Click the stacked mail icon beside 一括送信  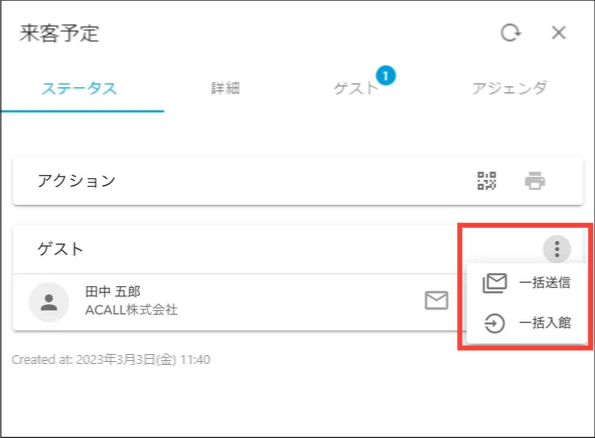click(494, 283)
